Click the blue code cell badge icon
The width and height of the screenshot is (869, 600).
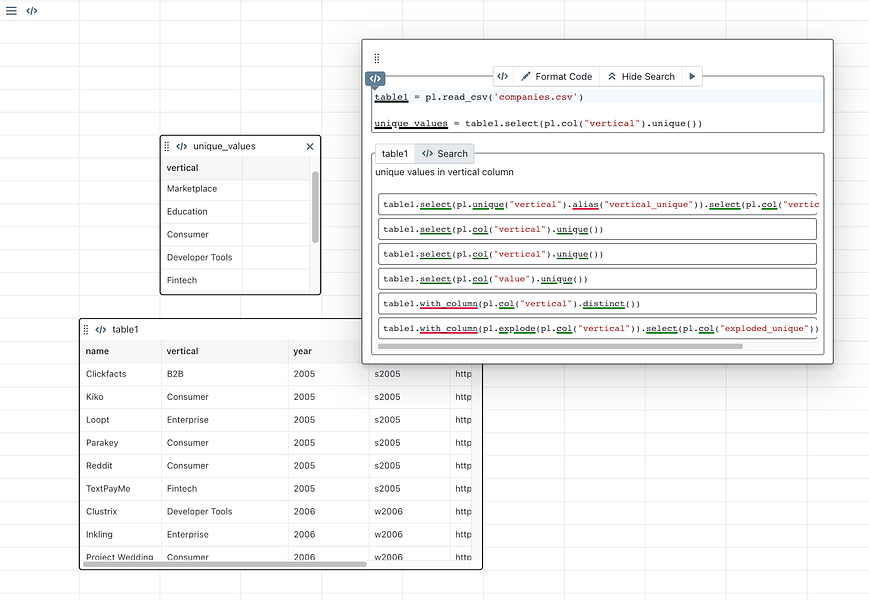[375, 79]
